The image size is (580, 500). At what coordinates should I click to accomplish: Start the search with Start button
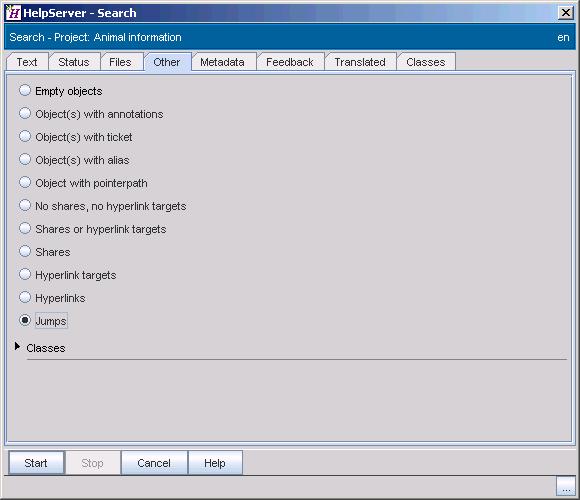pyautogui.click(x=36, y=463)
